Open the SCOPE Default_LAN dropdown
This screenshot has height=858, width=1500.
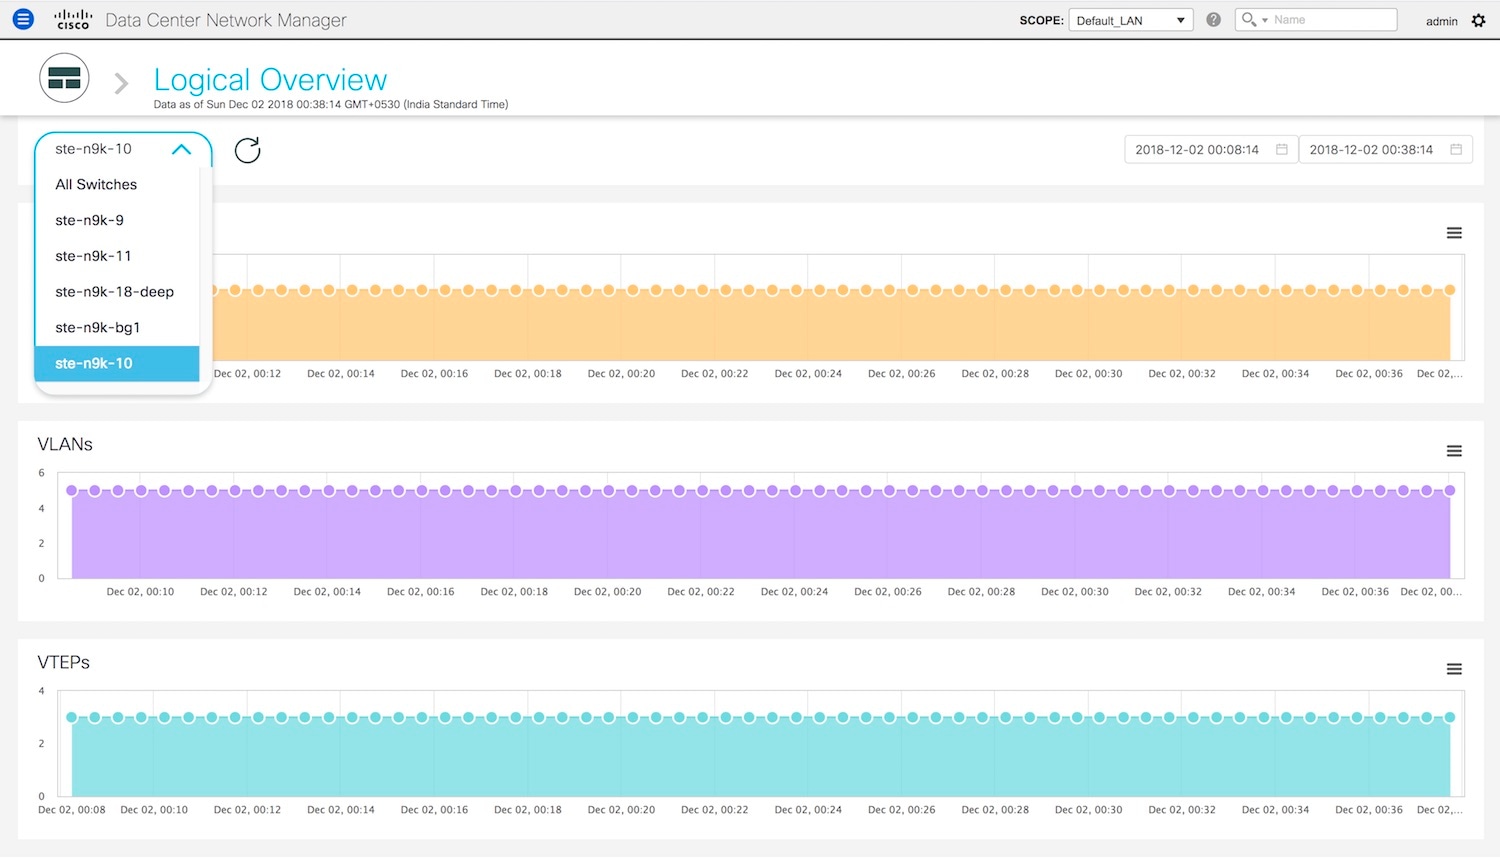[x=1131, y=20]
